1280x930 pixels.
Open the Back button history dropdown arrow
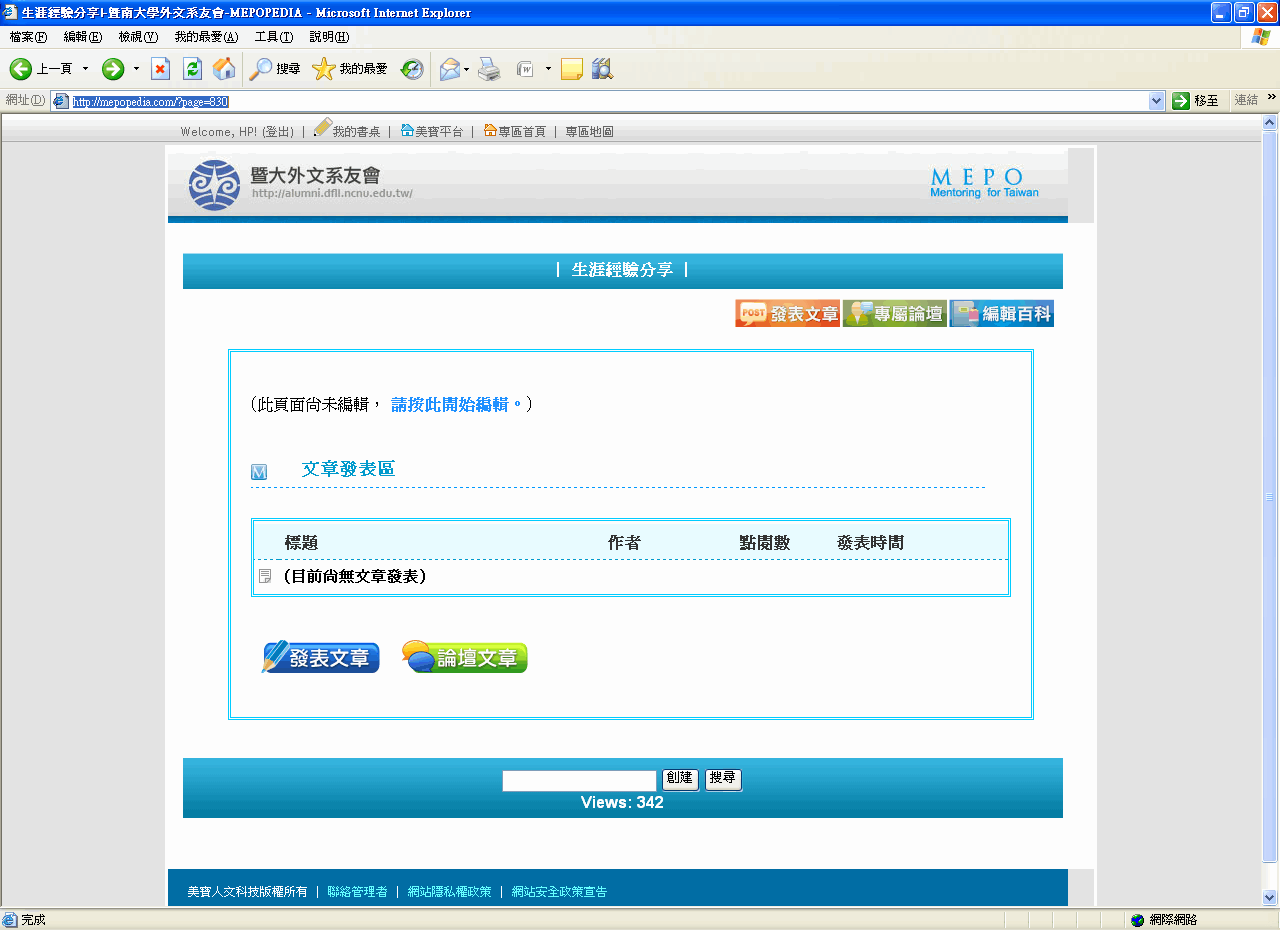coord(85,69)
